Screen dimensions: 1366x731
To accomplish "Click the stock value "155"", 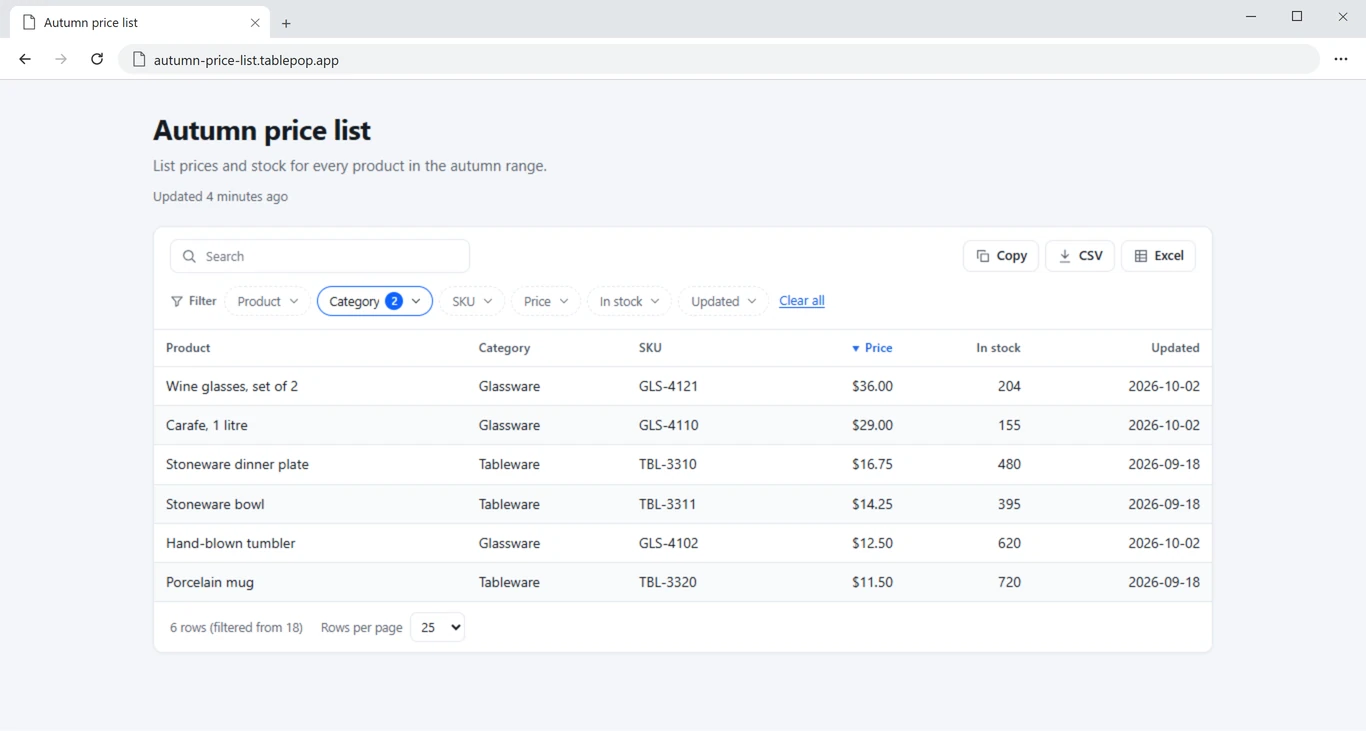I will [x=1009, y=425].
